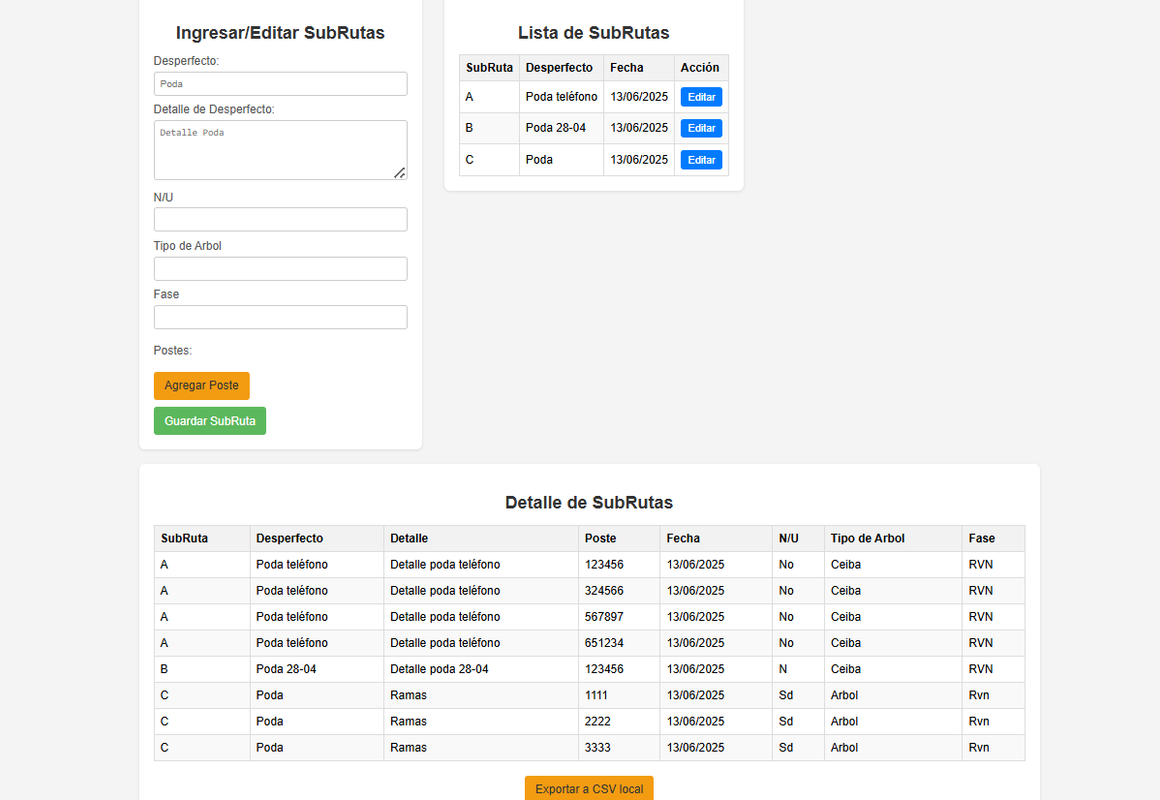Screen dimensions: 1160x800
Task: Click Ramas cell in poste 1111 row
Action: coord(481,695)
